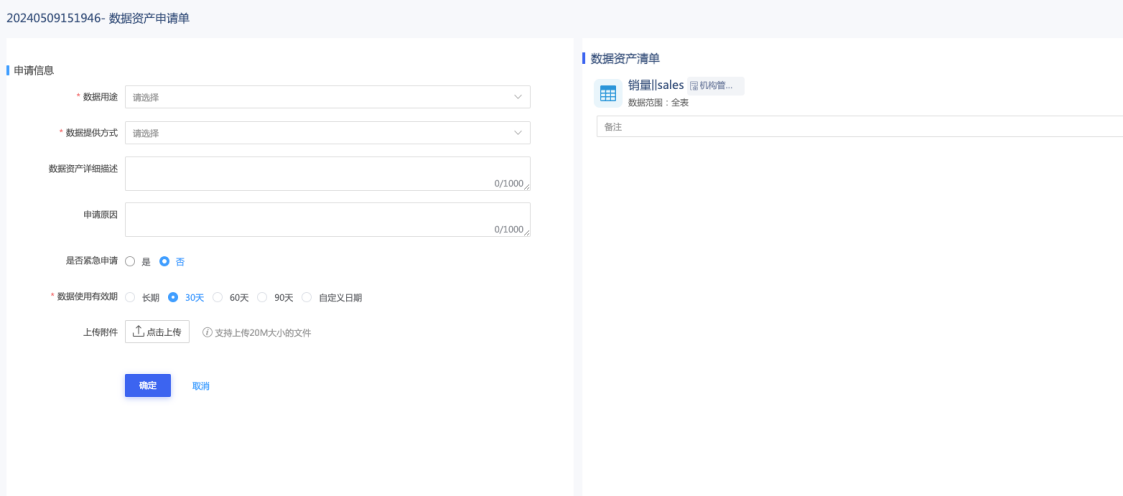Click the 申请信息 section heading

point(34,70)
